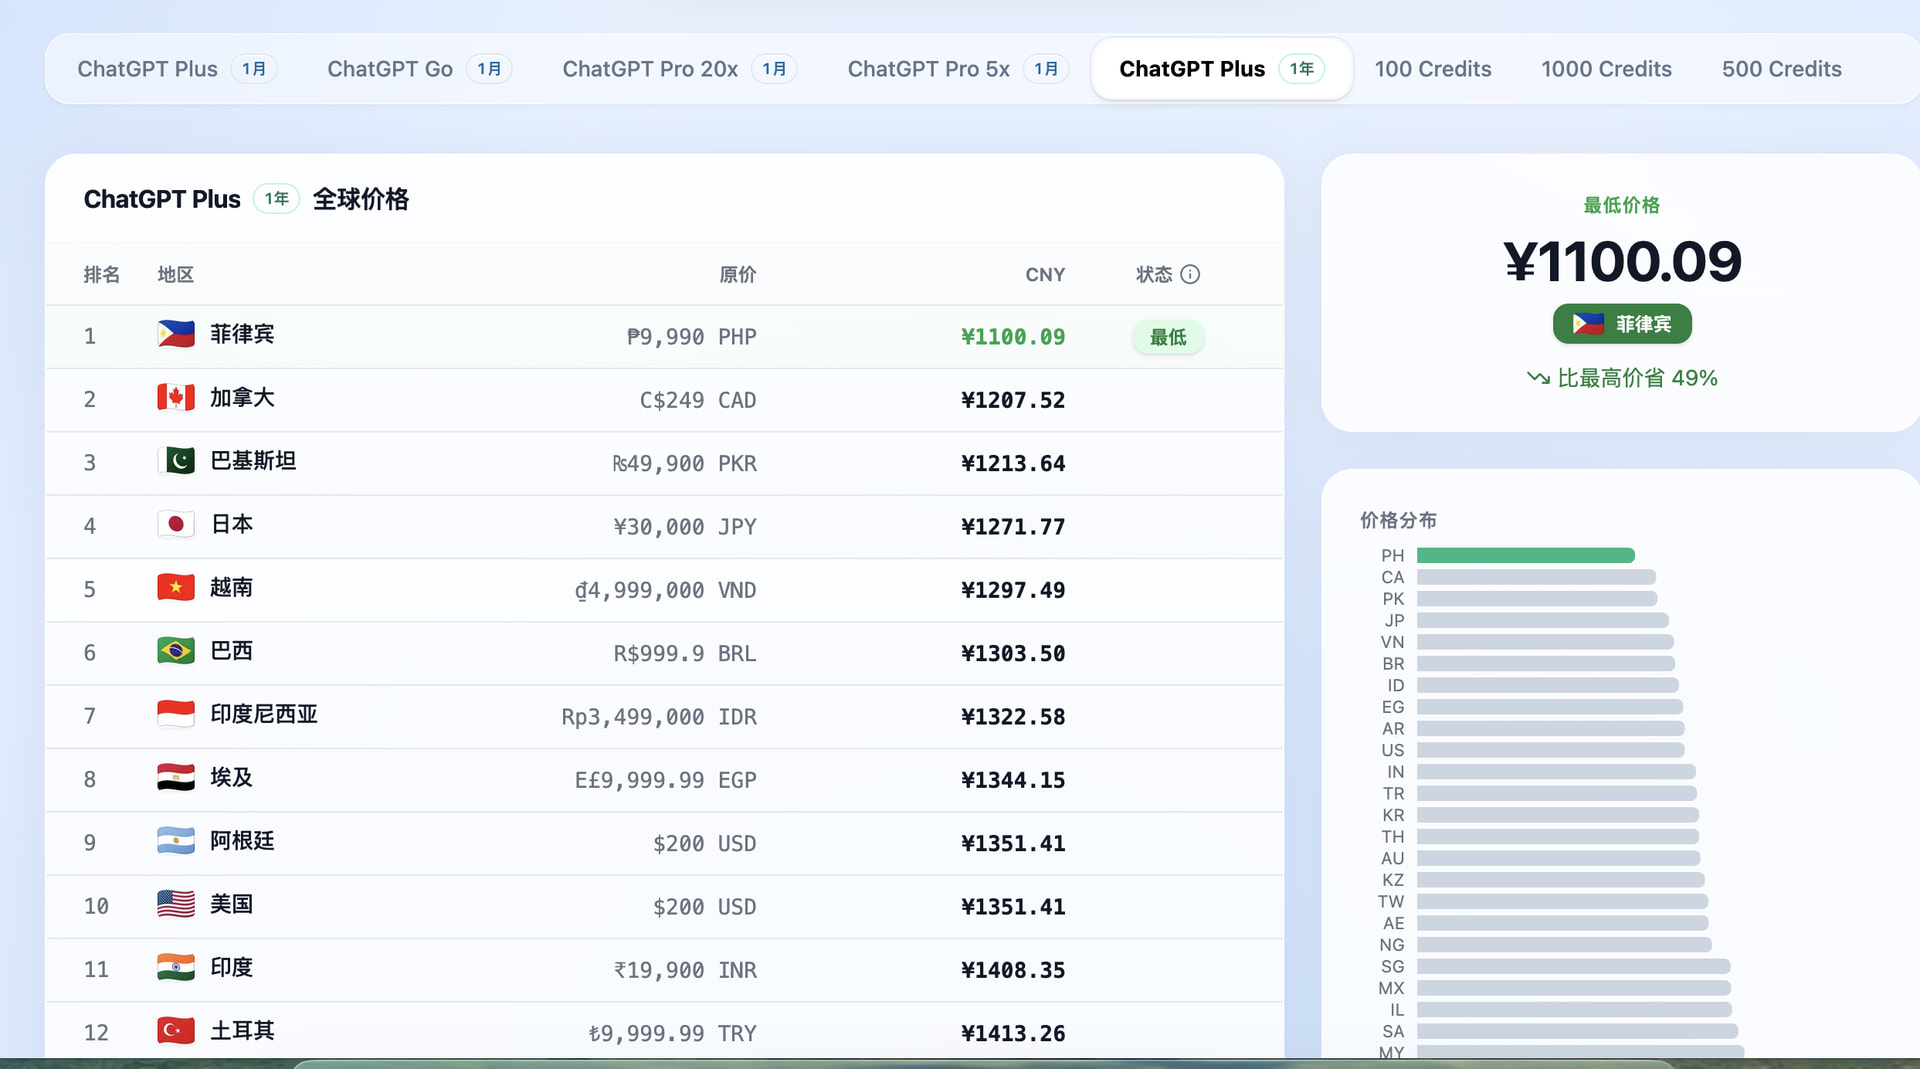
Task: Click the Philippines flag in row 1
Action: (176, 334)
